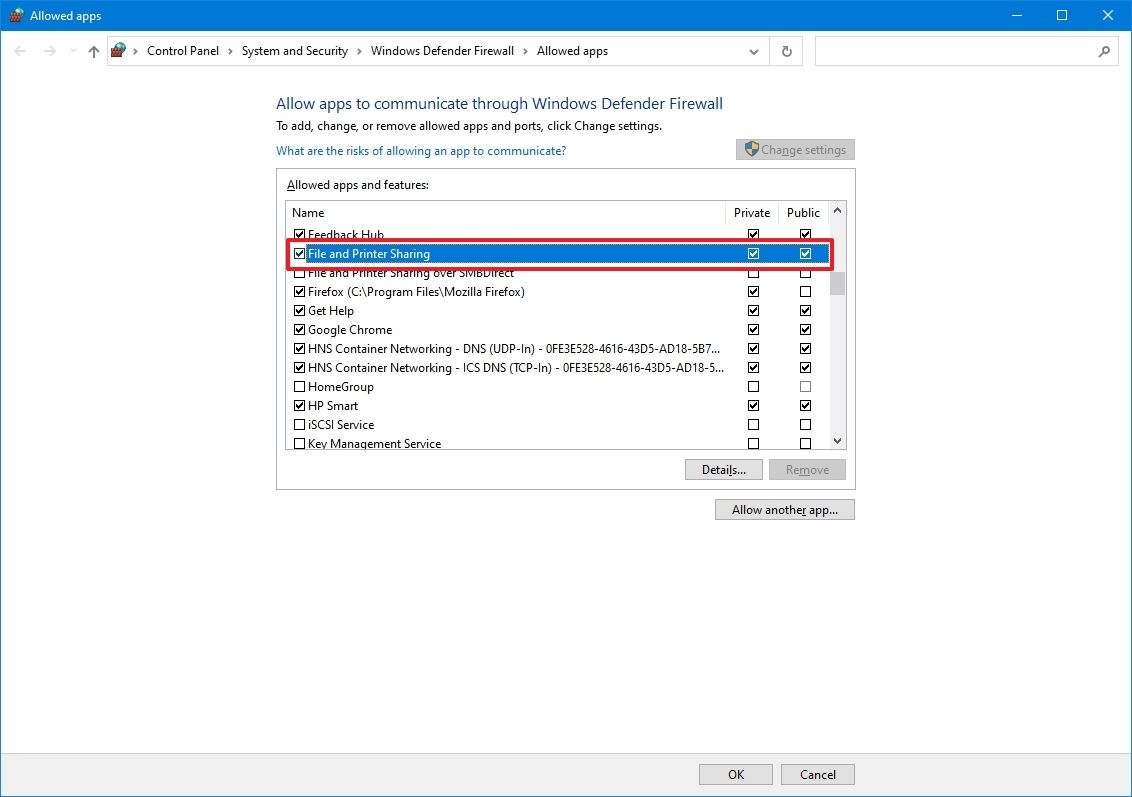
Task: Click the back navigation arrow icon
Action: tap(20, 51)
